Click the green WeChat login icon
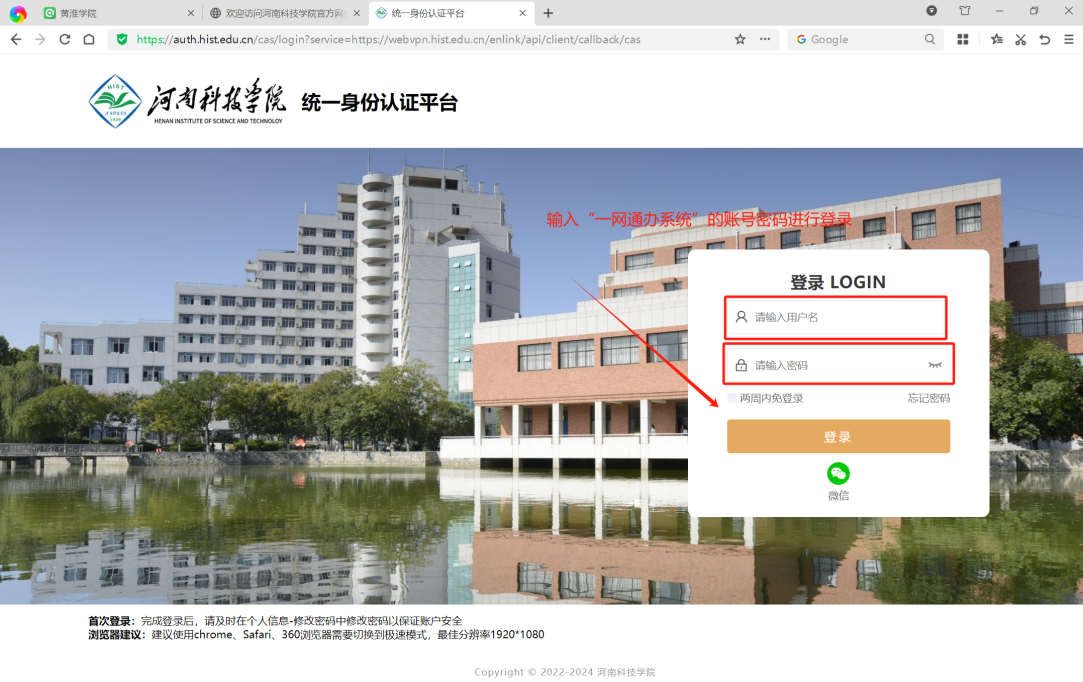1083x682 pixels. 838,474
